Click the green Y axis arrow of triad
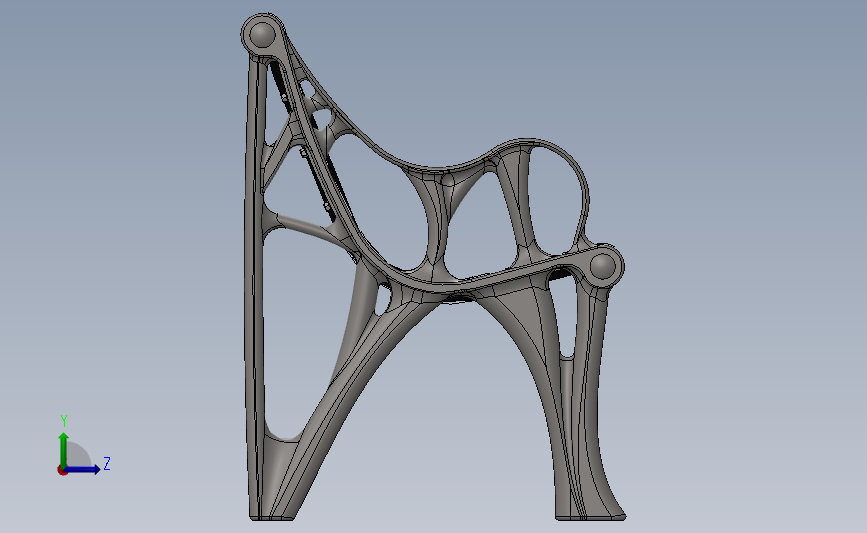The height and width of the screenshot is (533, 867). 64,450
